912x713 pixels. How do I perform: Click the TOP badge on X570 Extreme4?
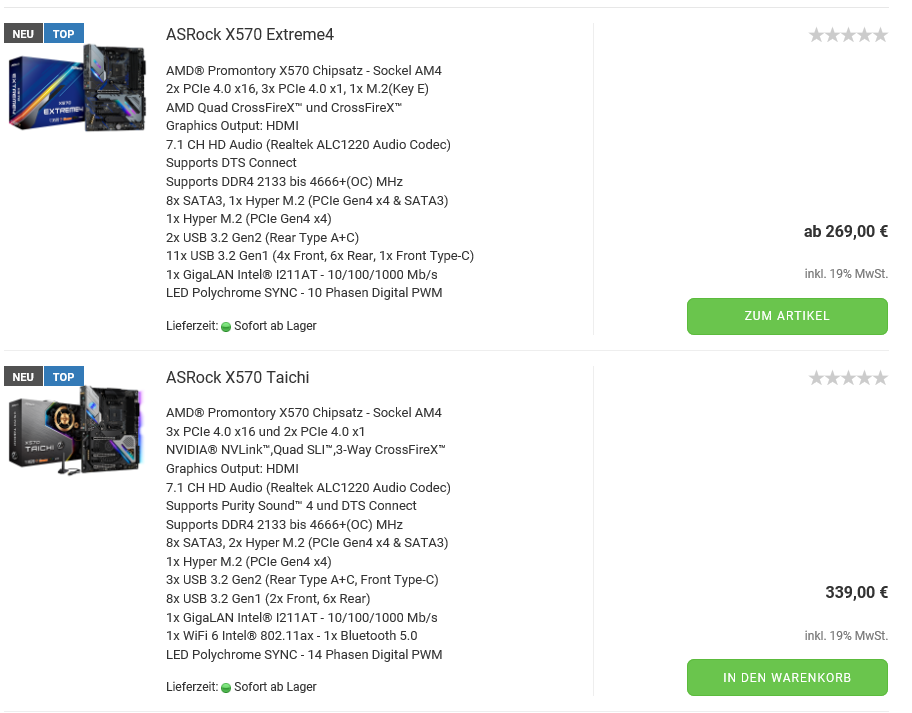63,34
